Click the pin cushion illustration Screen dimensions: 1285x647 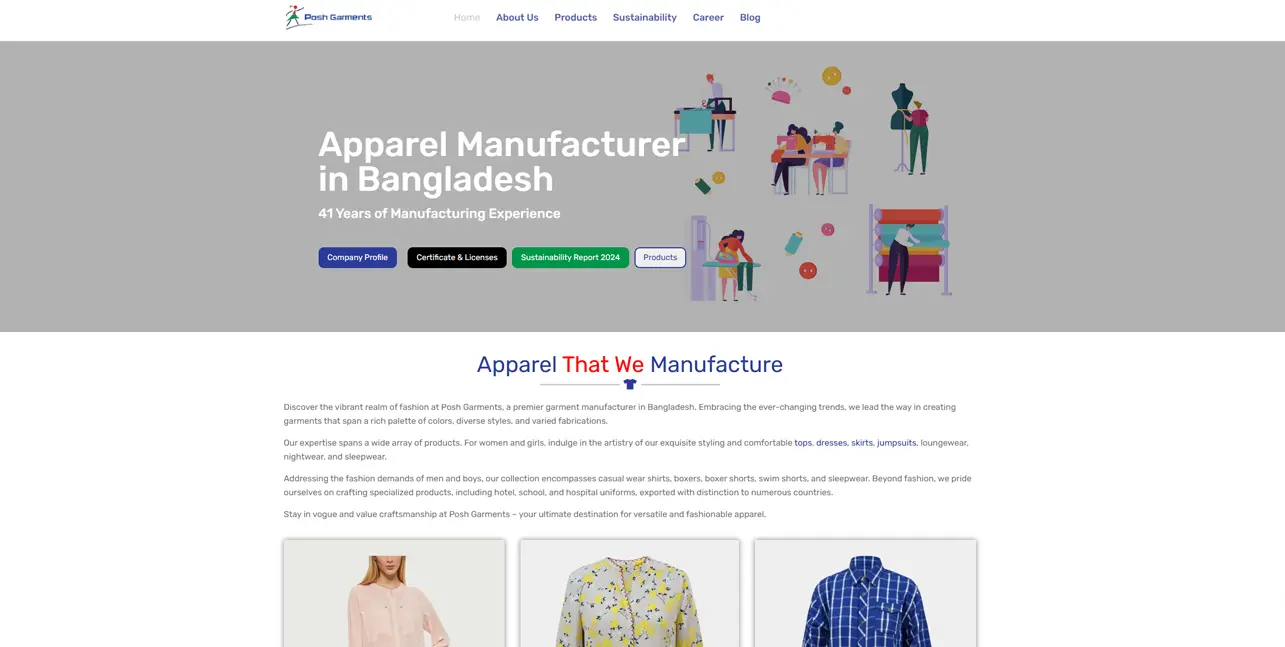783,90
